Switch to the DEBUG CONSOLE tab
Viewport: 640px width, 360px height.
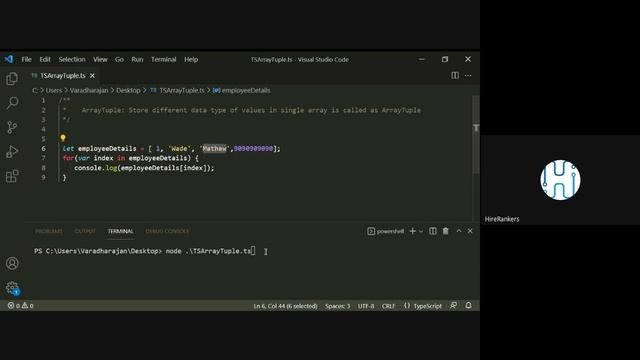[x=167, y=231]
